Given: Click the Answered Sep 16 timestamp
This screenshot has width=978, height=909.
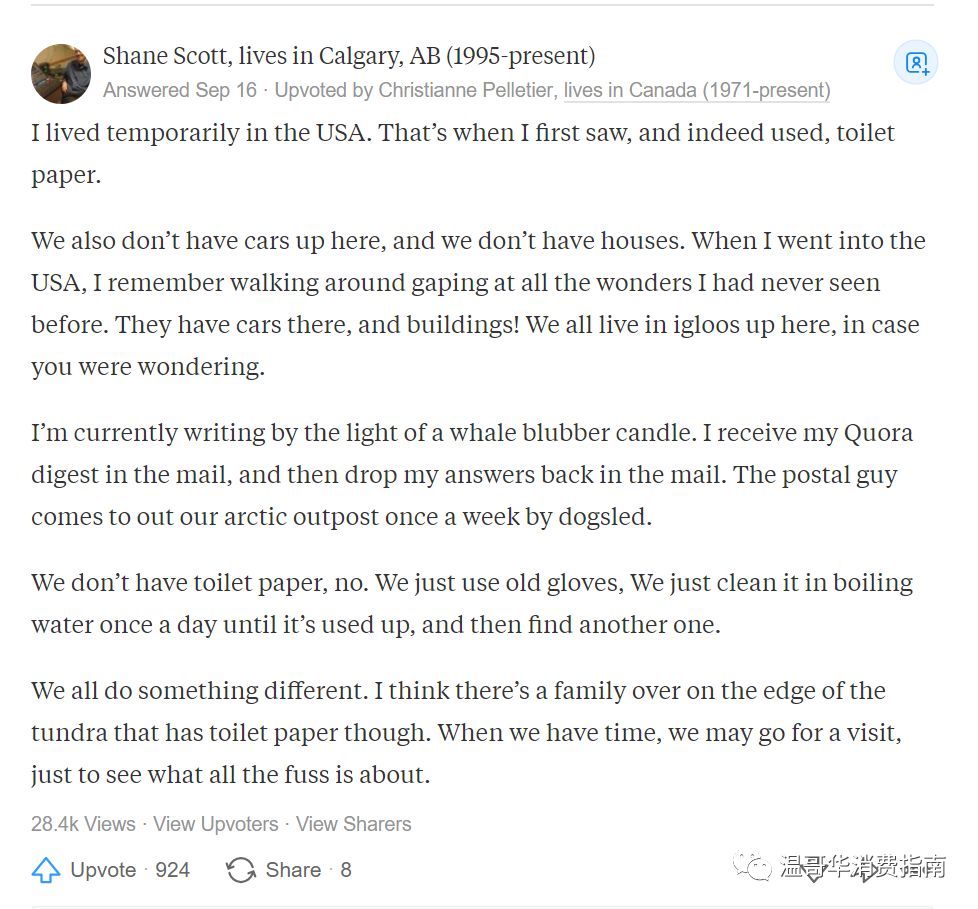Looking at the screenshot, I should pyautogui.click(x=180, y=90).
